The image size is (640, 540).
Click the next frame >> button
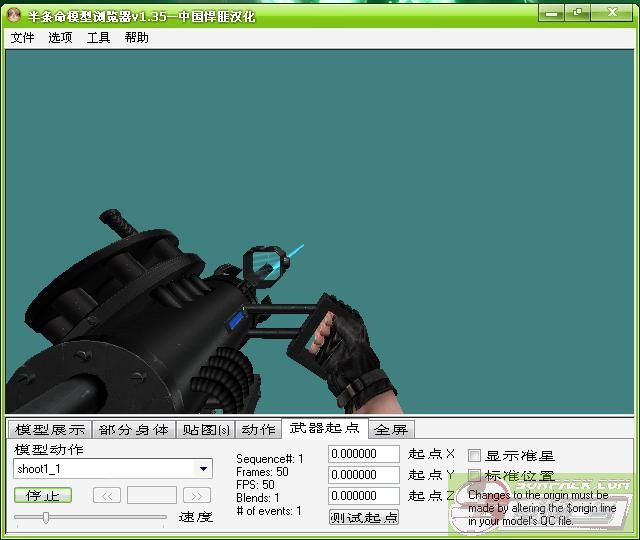[197, 495]
